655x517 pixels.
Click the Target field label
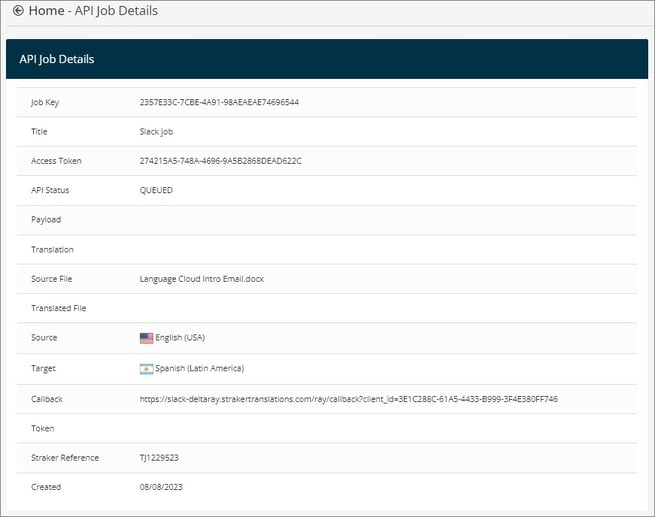(43, 369)
